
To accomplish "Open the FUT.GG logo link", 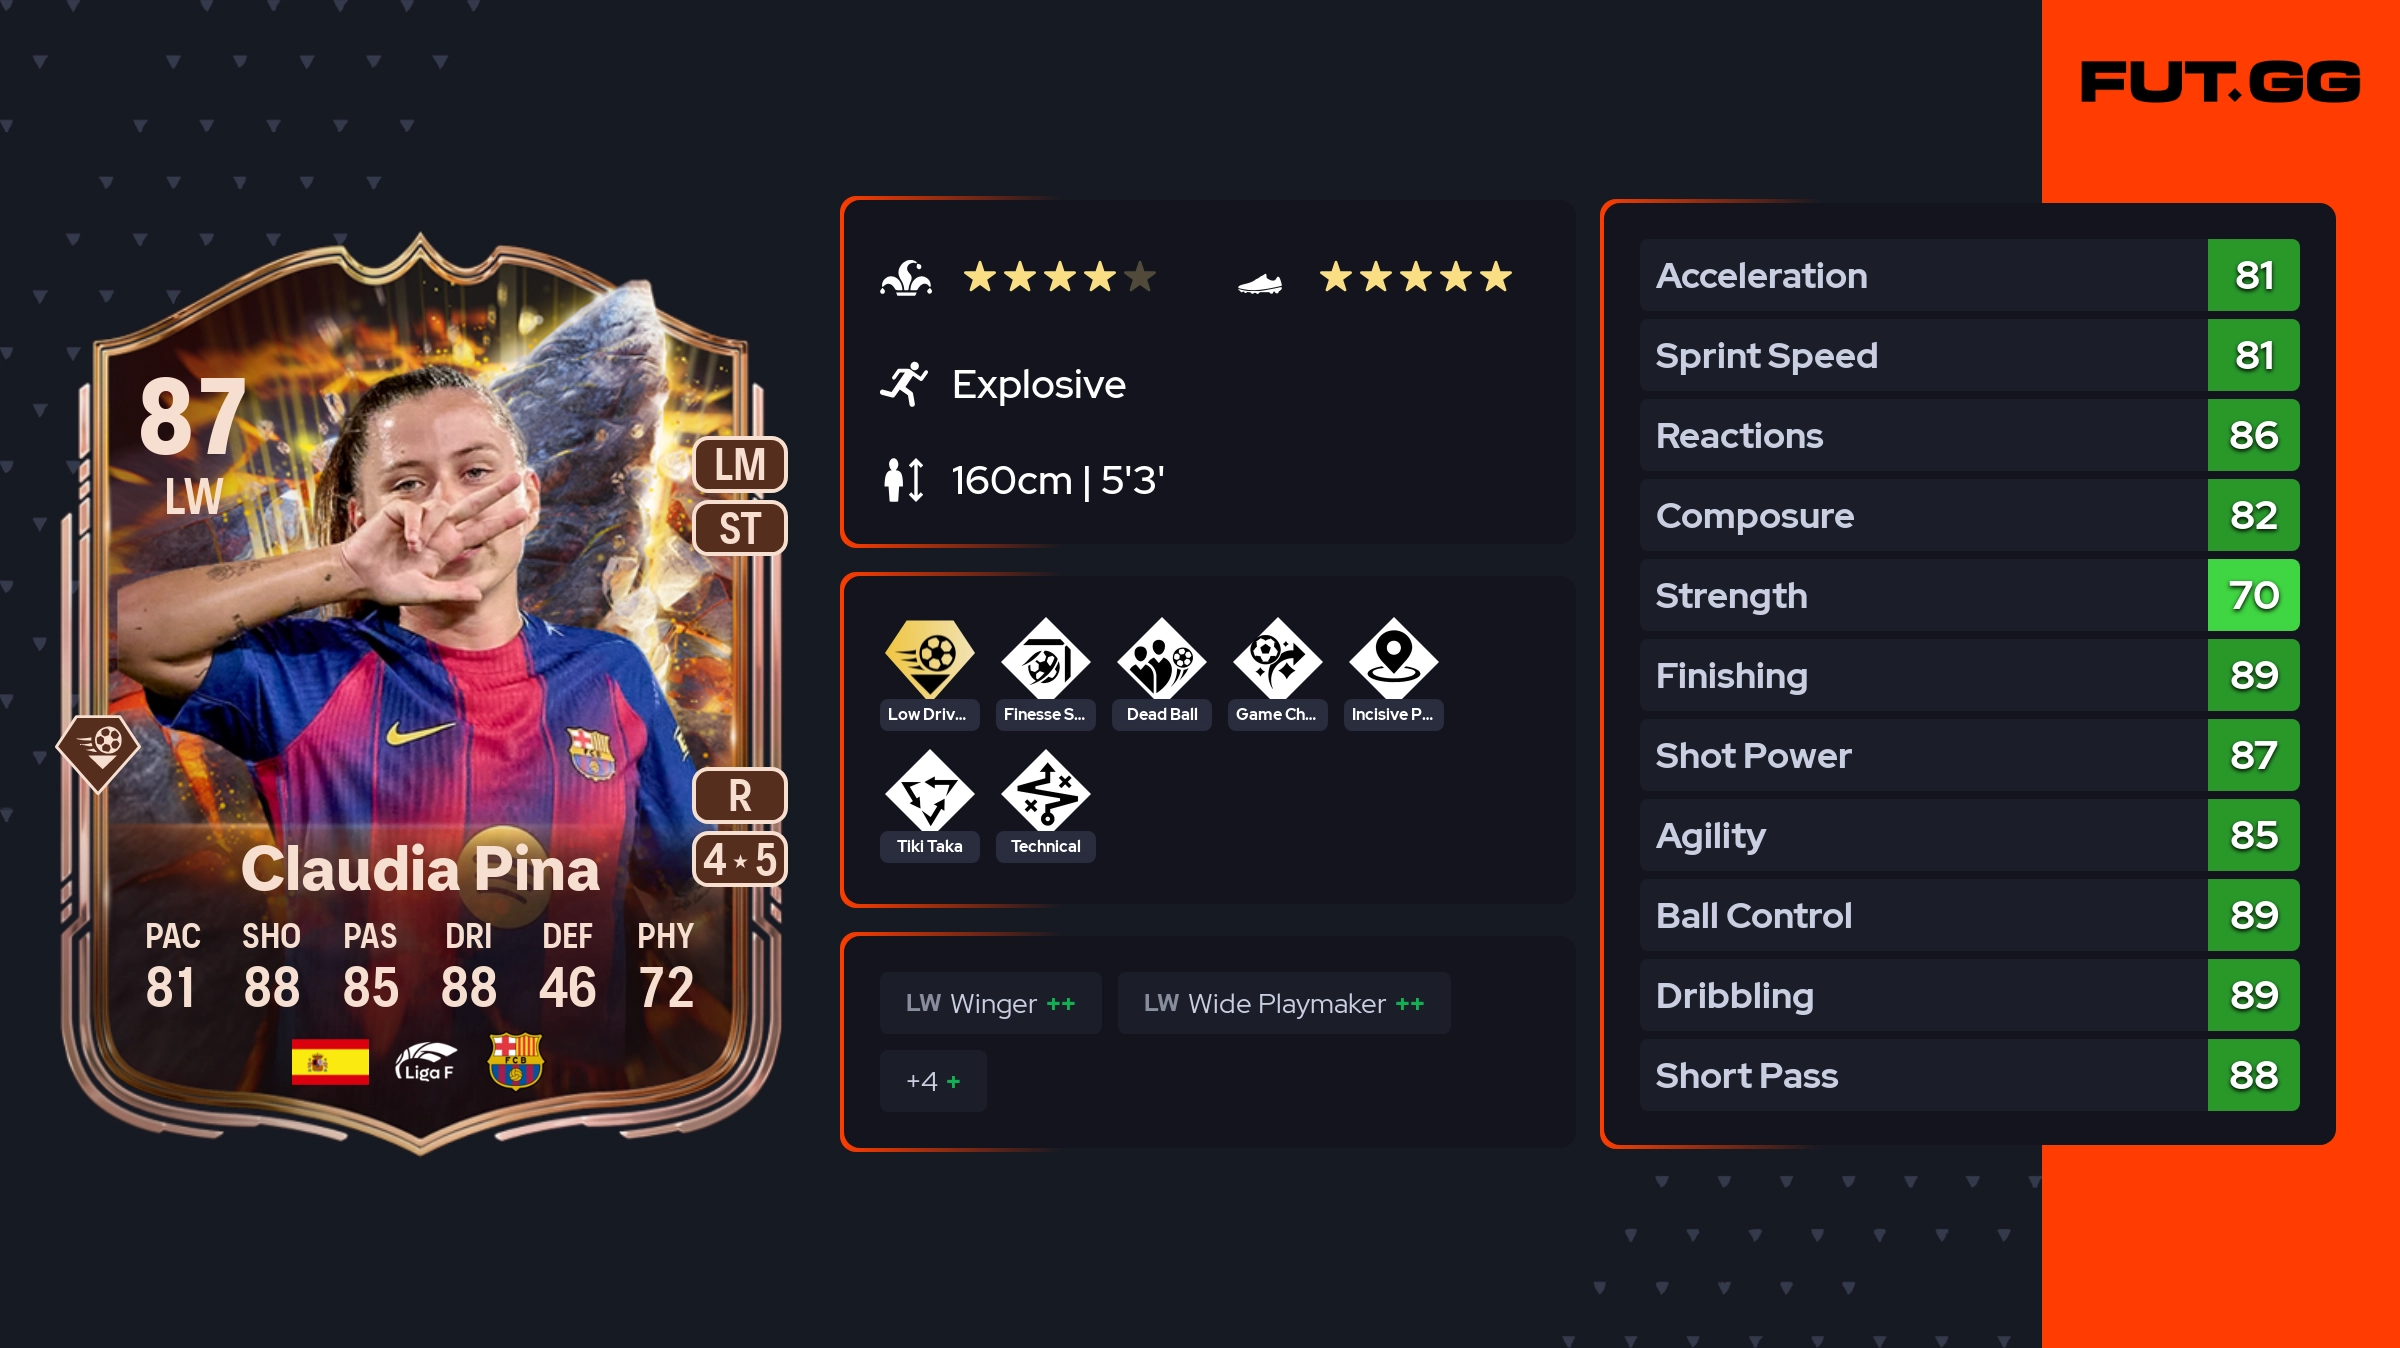I will tap(2220, 82).
